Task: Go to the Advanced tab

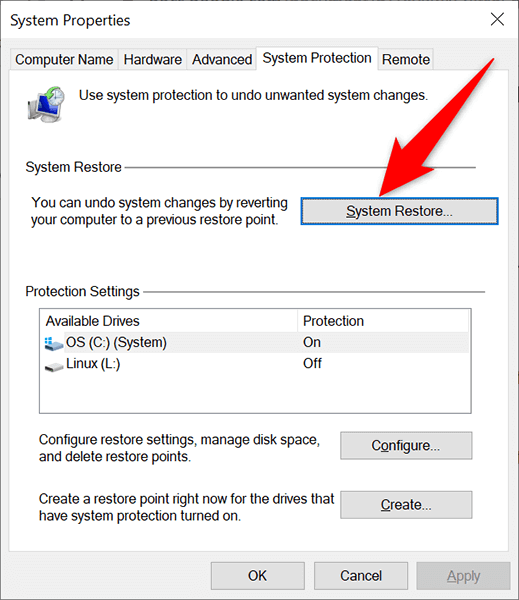Action: tap(222, 60)
